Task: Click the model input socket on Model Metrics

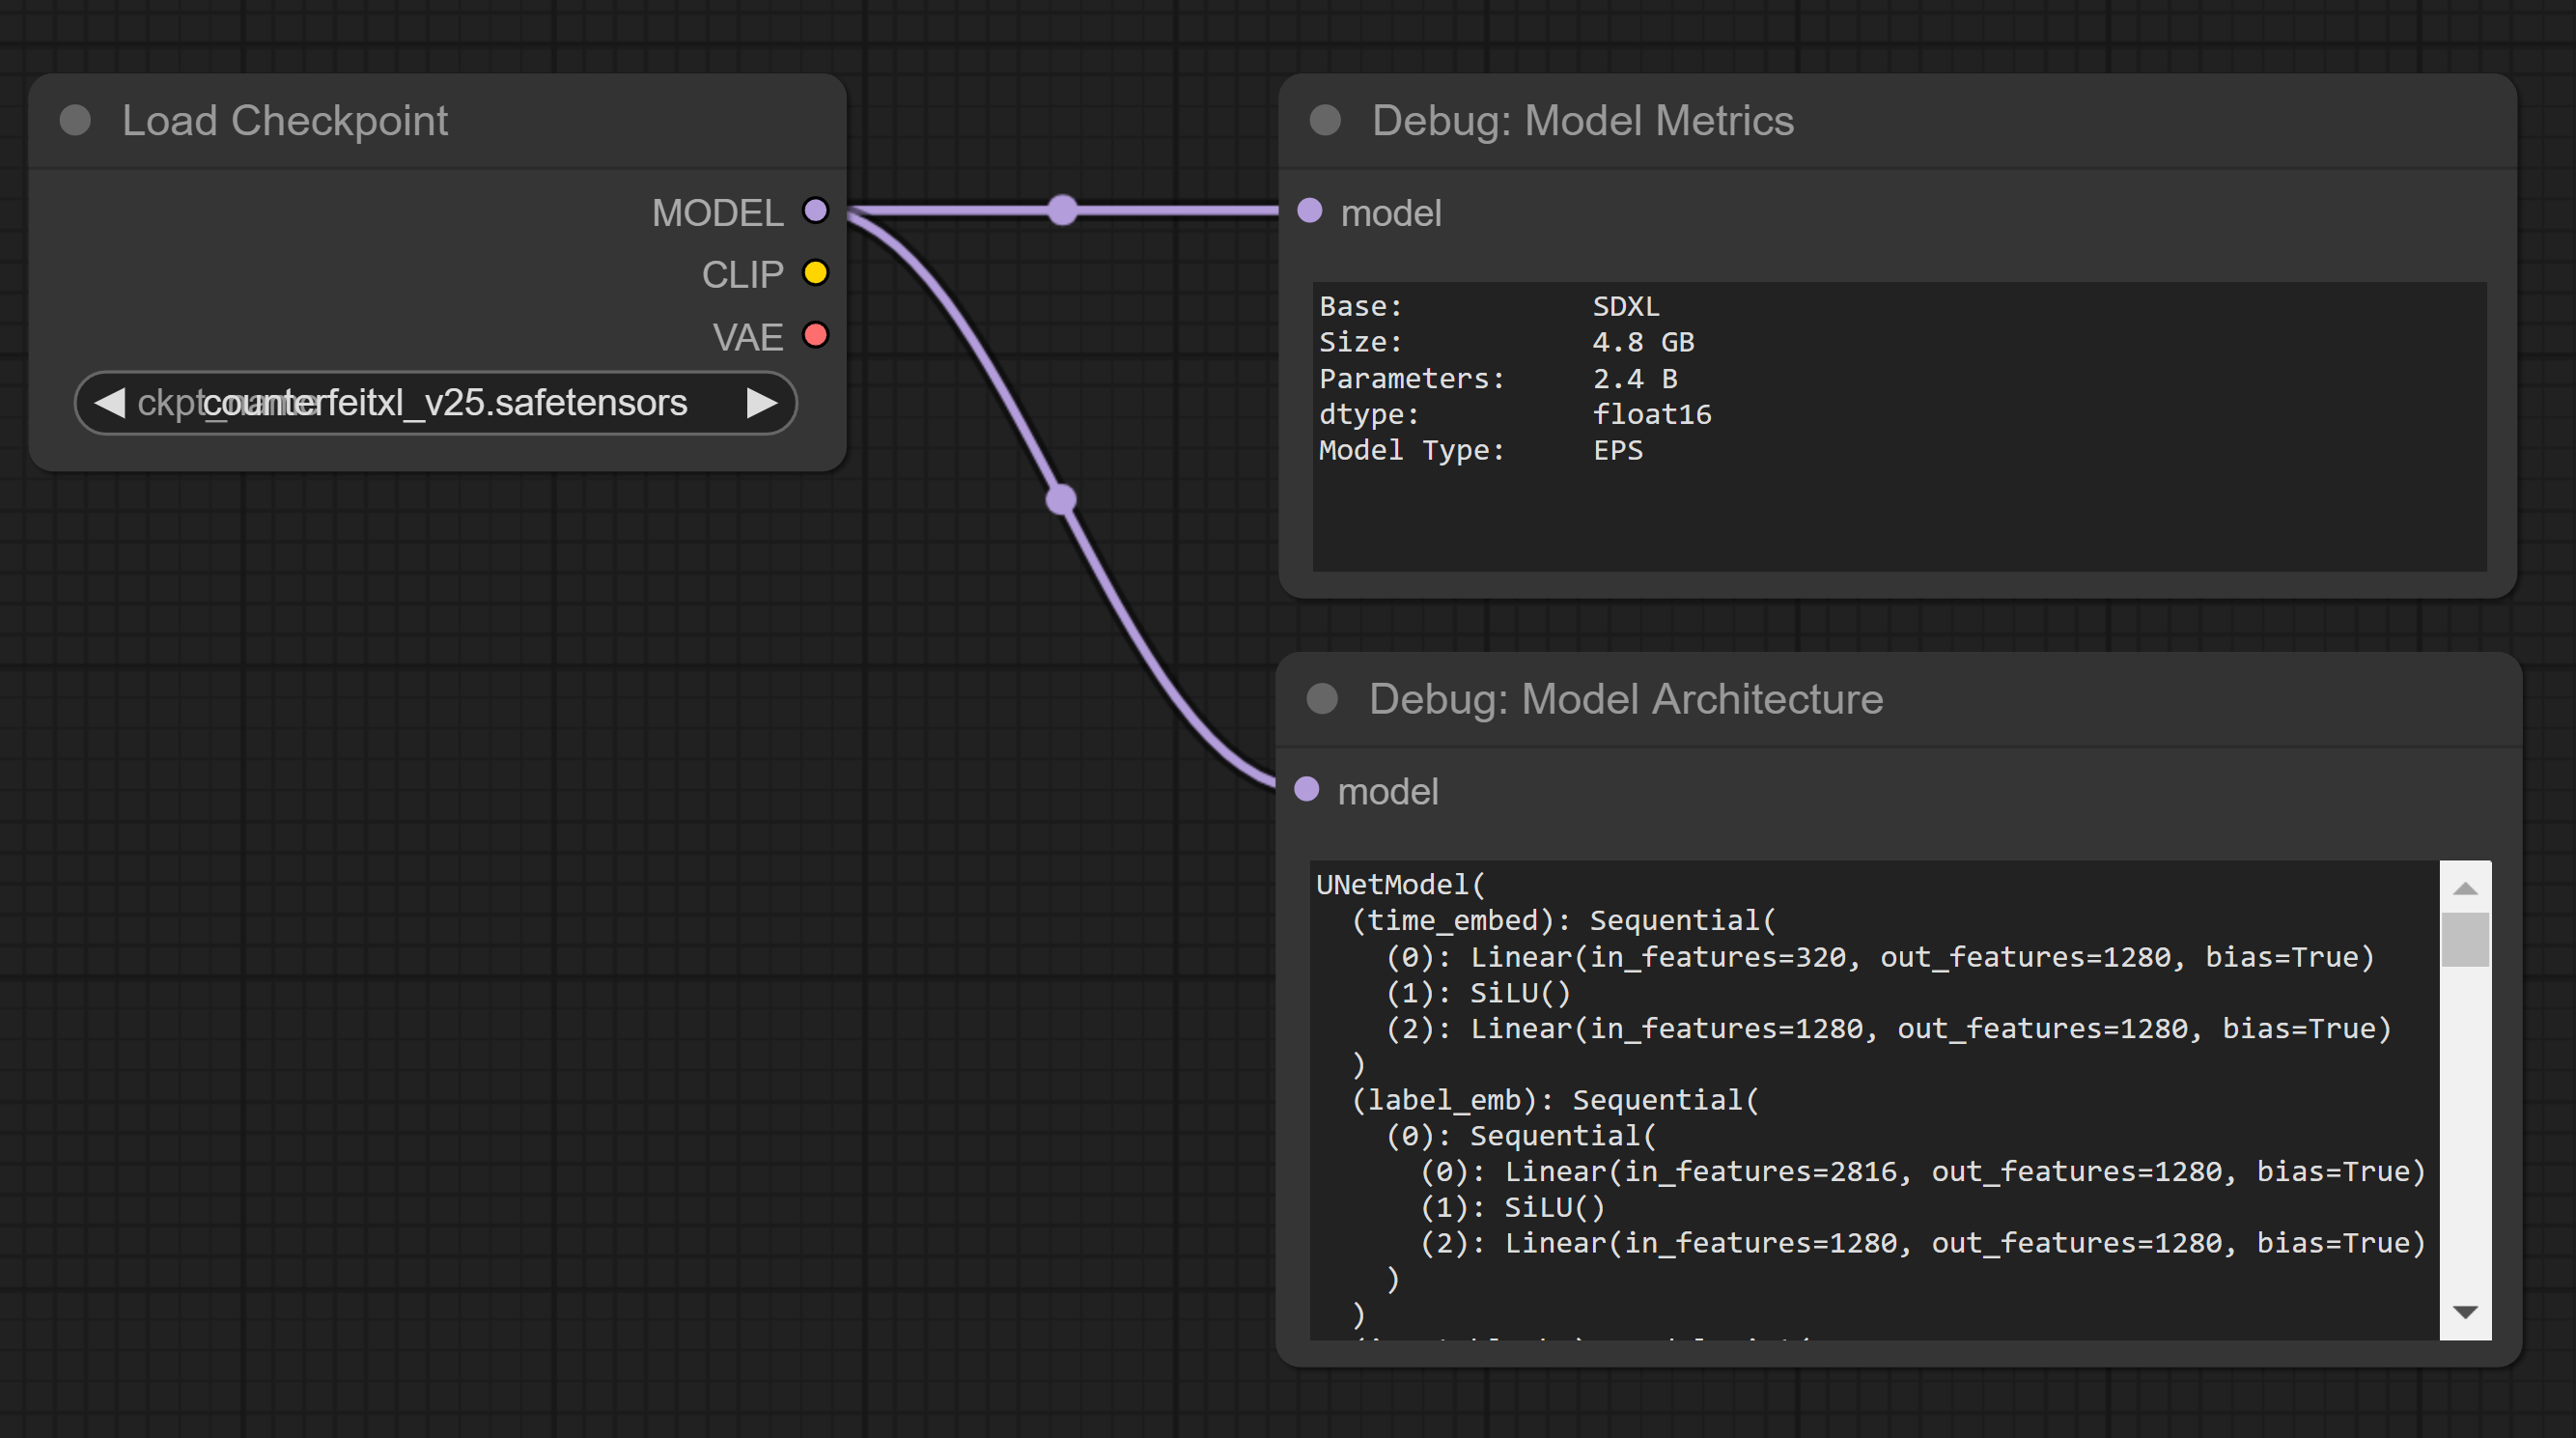Action: [x=1309, y=211]
